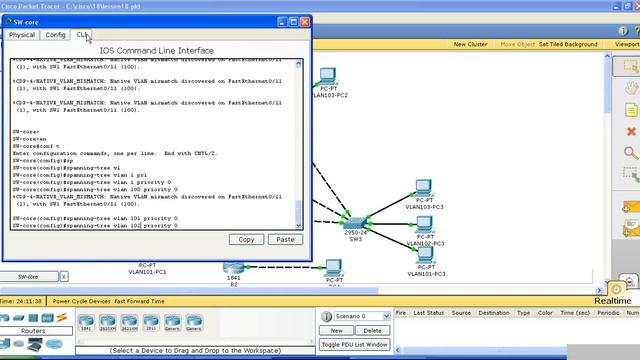This screenshot has height=360, width=640.
Task: Click the Color column header
Action: click(x=545, y=313)
